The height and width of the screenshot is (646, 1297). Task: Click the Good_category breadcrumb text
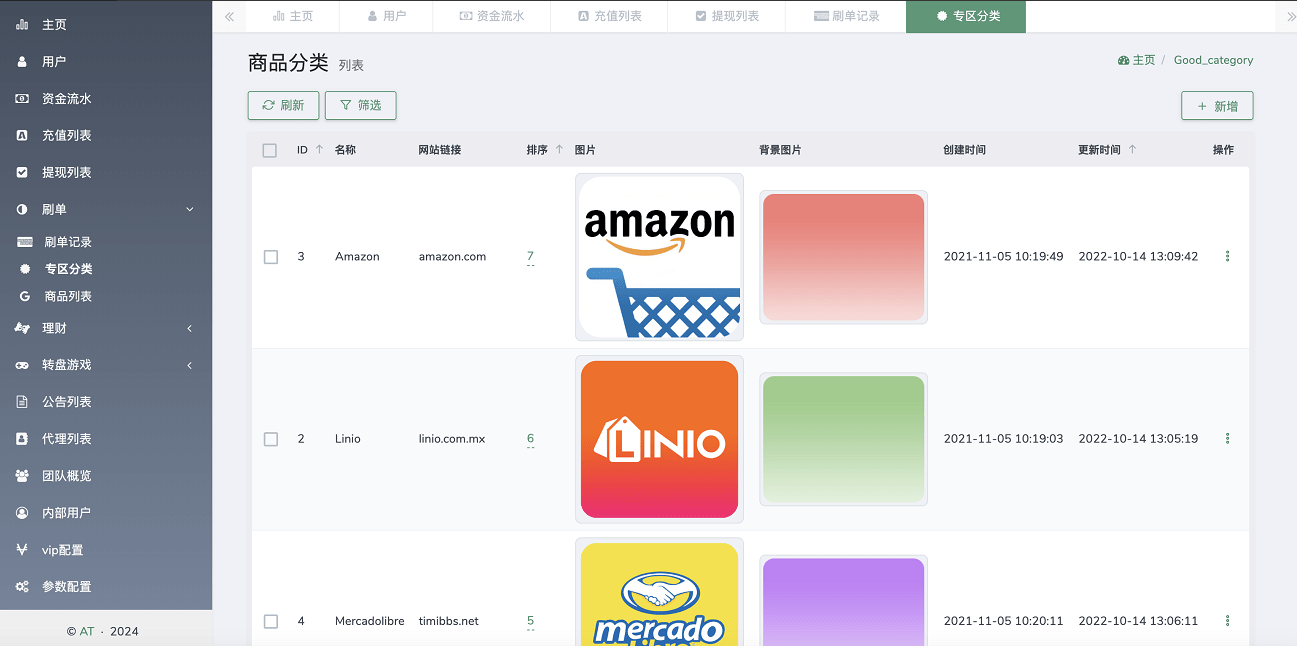pos(1213,60)
